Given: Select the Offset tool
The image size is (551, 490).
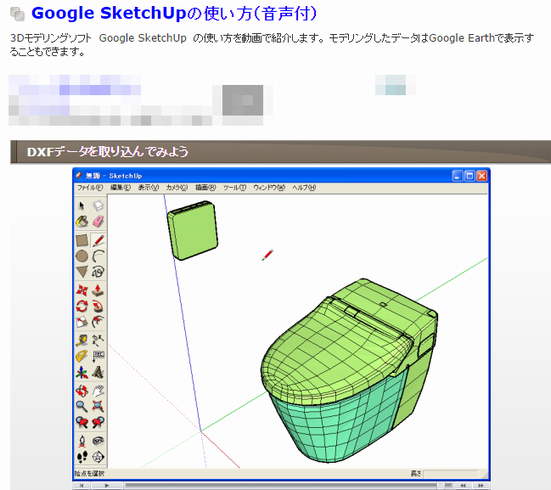Looking at the screenshot, I should [98, 321].
